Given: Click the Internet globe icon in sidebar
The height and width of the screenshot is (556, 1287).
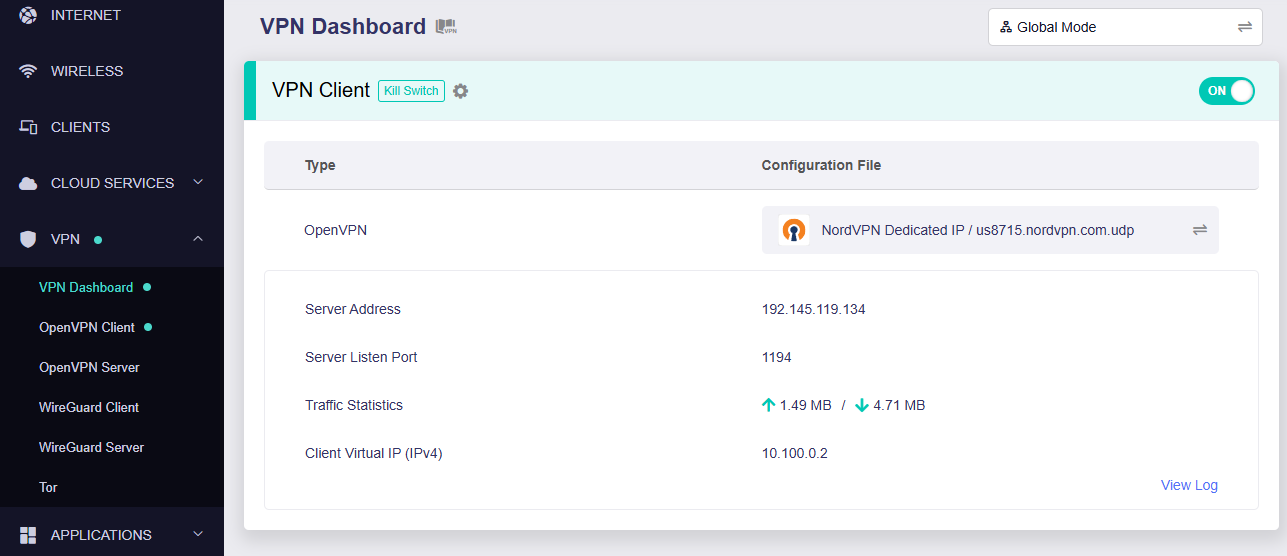Looking at the screenshot, I should pos(28,15).
